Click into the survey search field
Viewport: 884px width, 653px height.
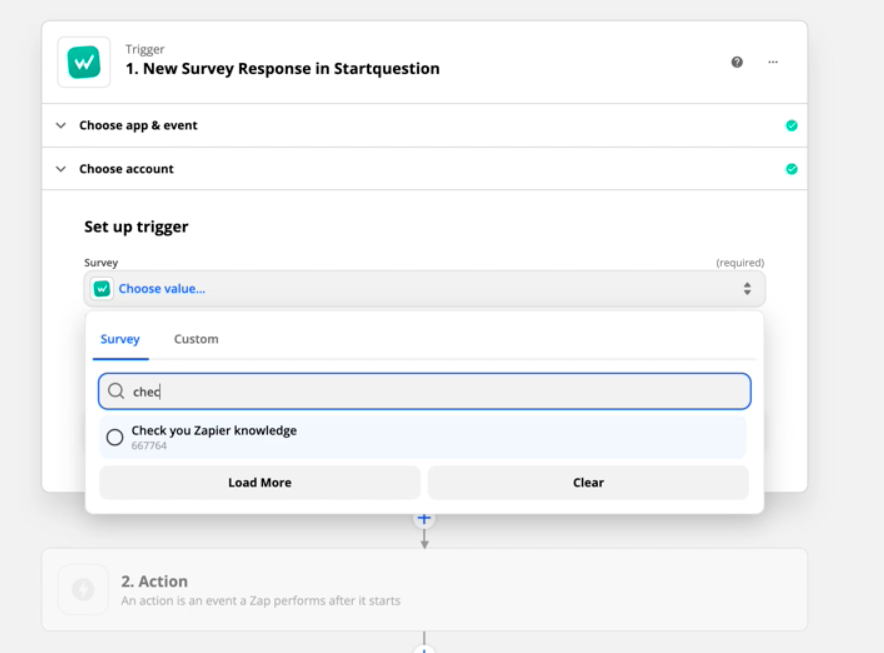pyautogui.click(x=440, y=392)
